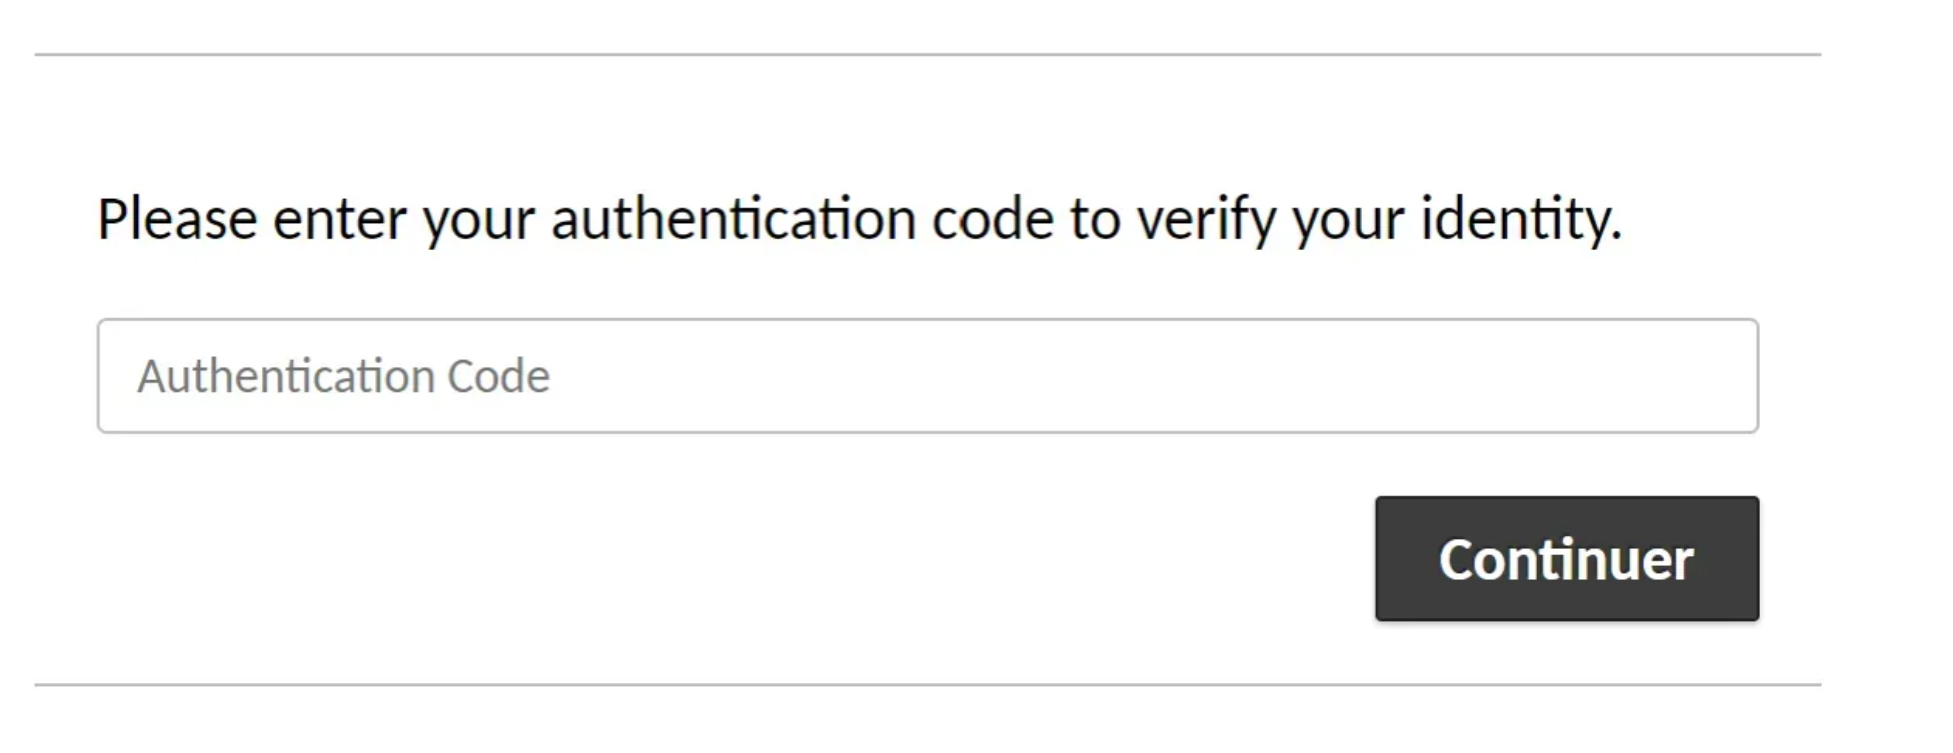Click the Authentication Code input field
The image size is (1953, 753).
pyautogui.click(x=927, y=376)
